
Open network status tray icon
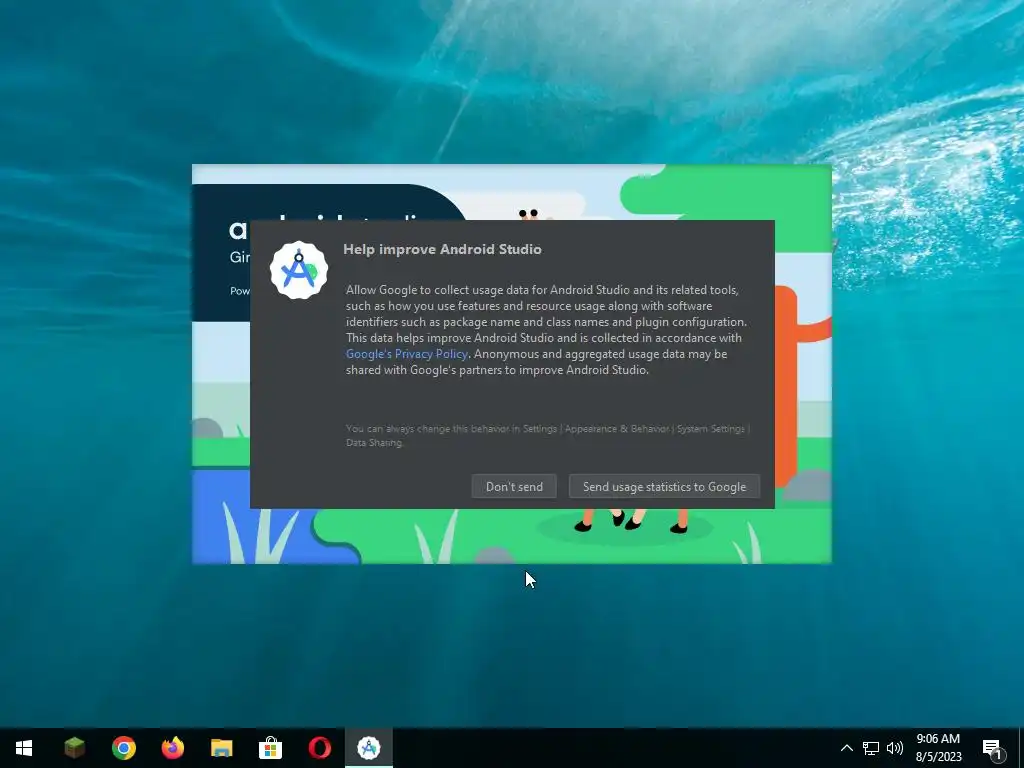871,748
